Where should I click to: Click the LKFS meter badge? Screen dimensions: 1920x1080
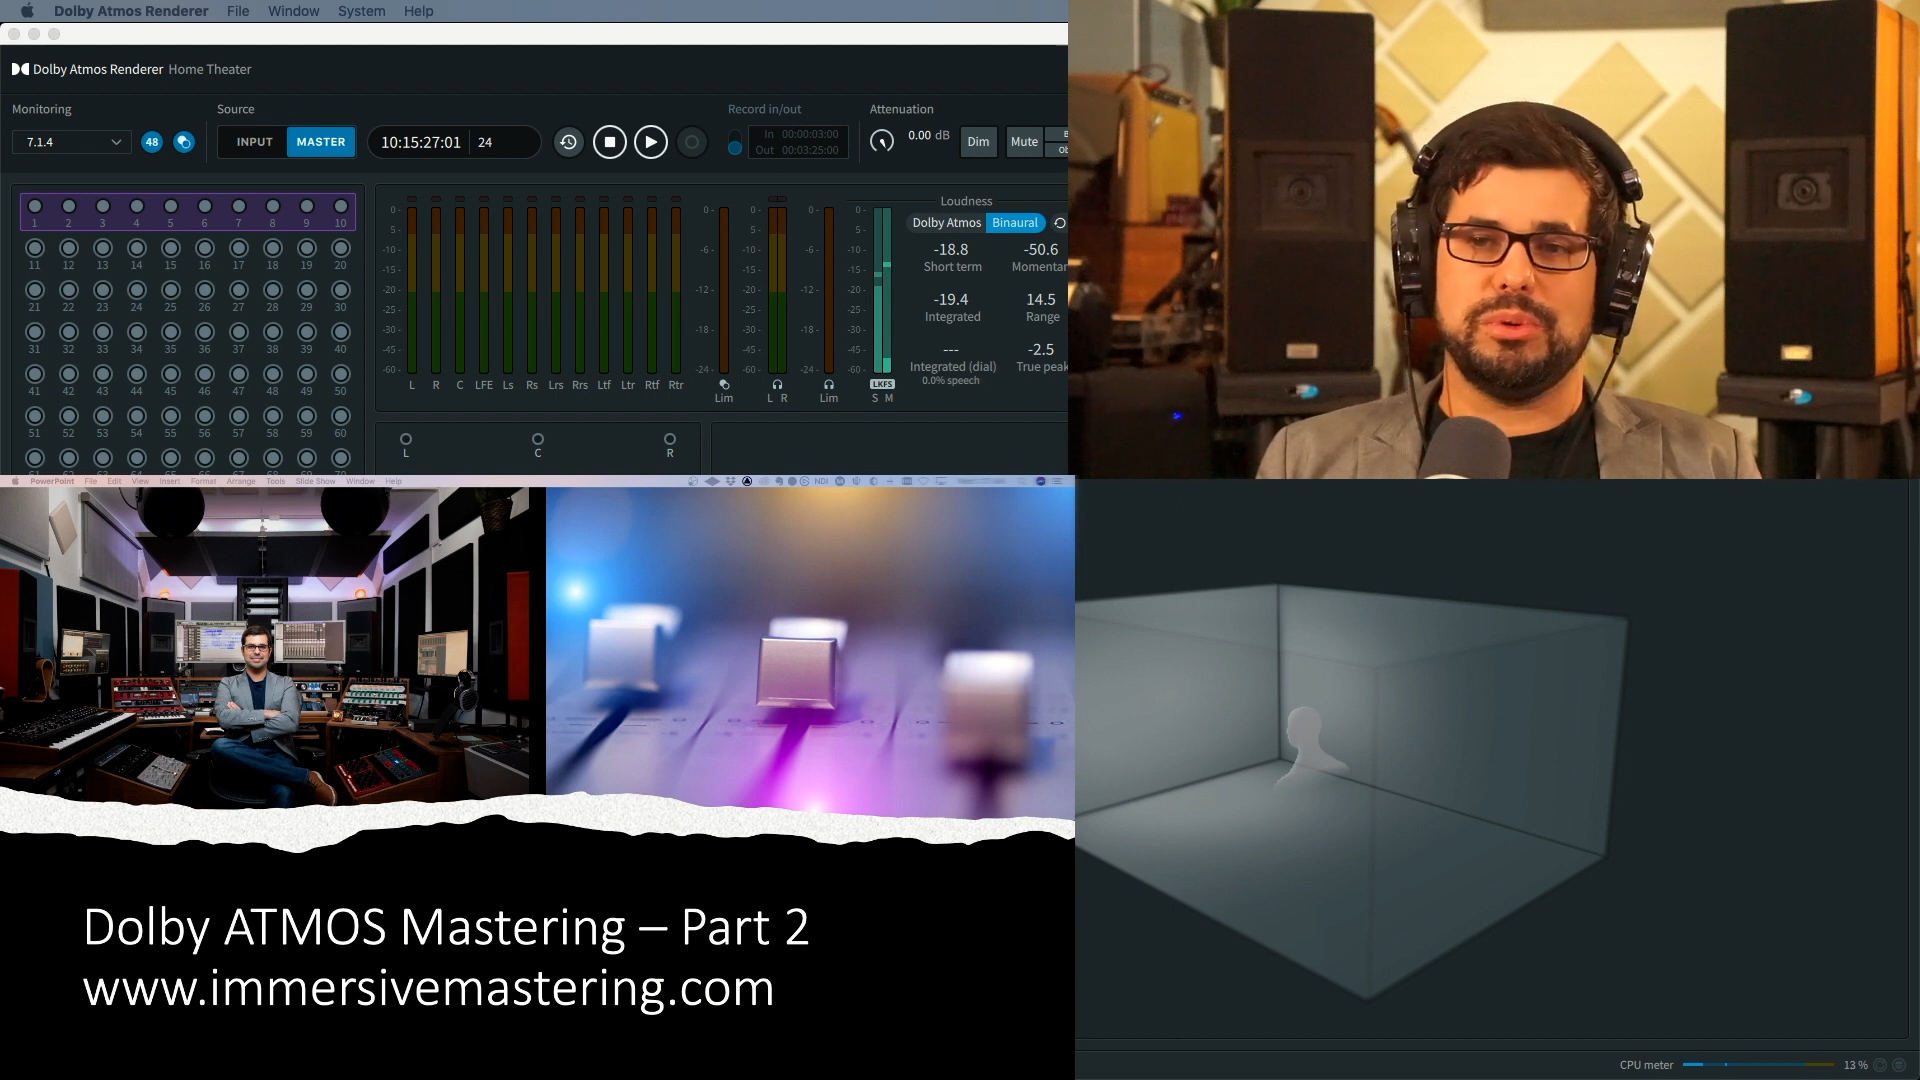pyautogui.click(x=882, y=384)
